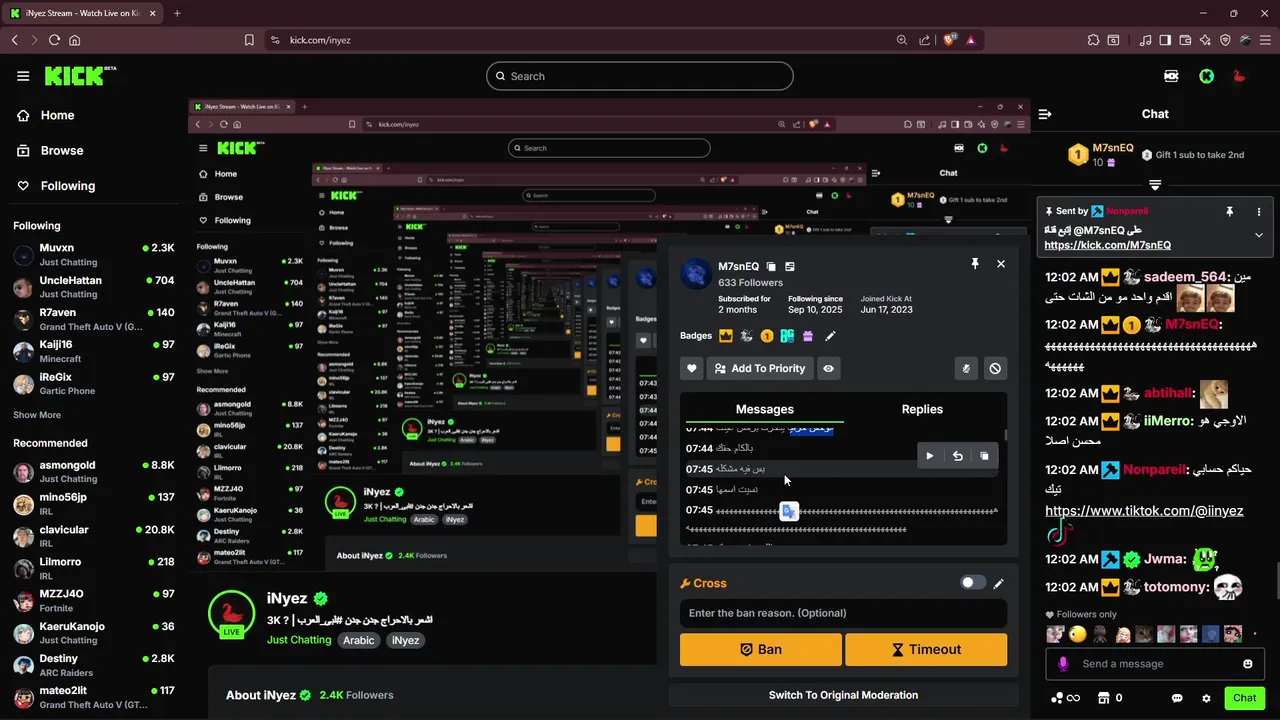The width and height of the screenshot is (1280, 720).
Task: Focus the Kick search bar
Action: [x=640, y=76]
